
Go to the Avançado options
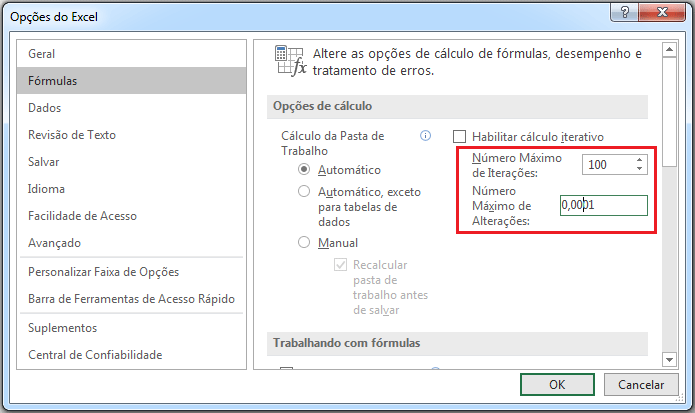click(55, 243)
